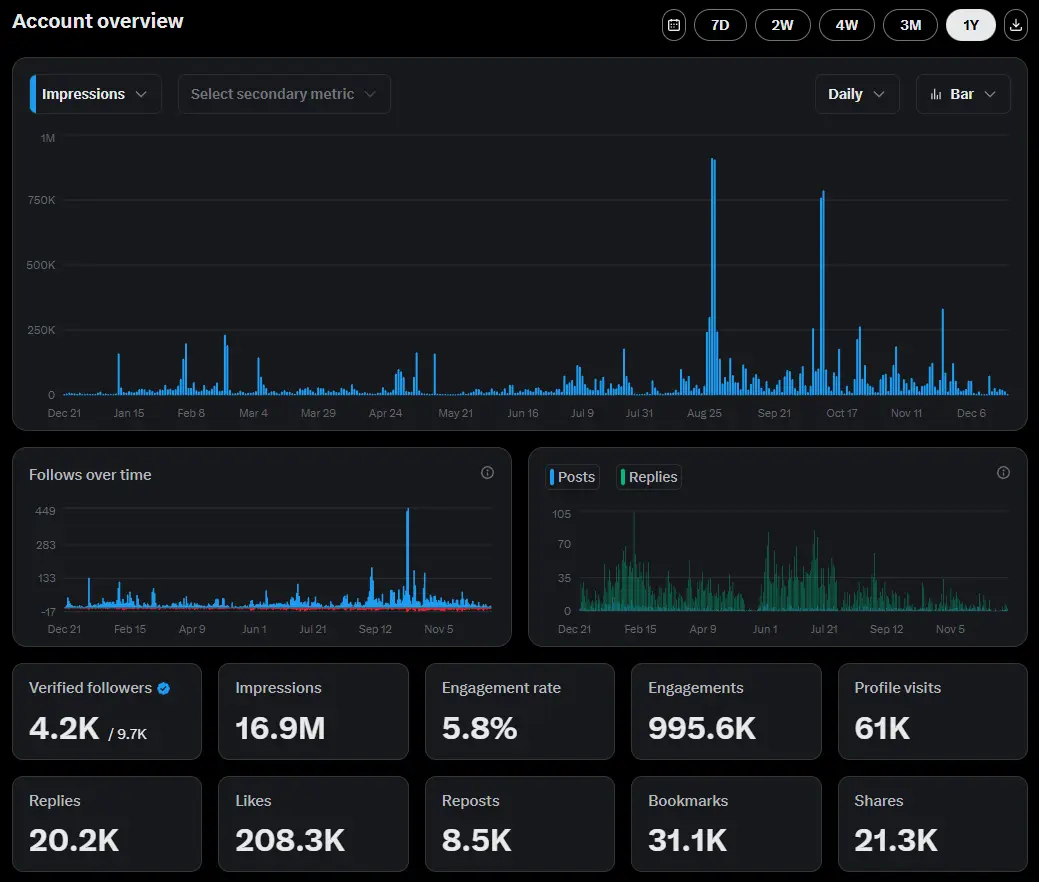Click info icon in Follows over time
The height and width of the screenshot is (882, 1039).
point(487,473)
